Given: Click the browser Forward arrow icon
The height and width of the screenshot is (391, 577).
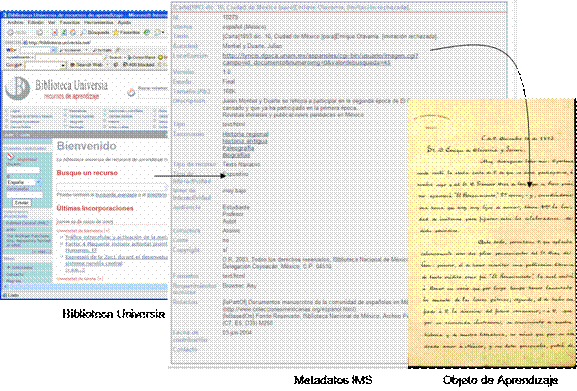Looking at the screenshot, I should point(39,32).
